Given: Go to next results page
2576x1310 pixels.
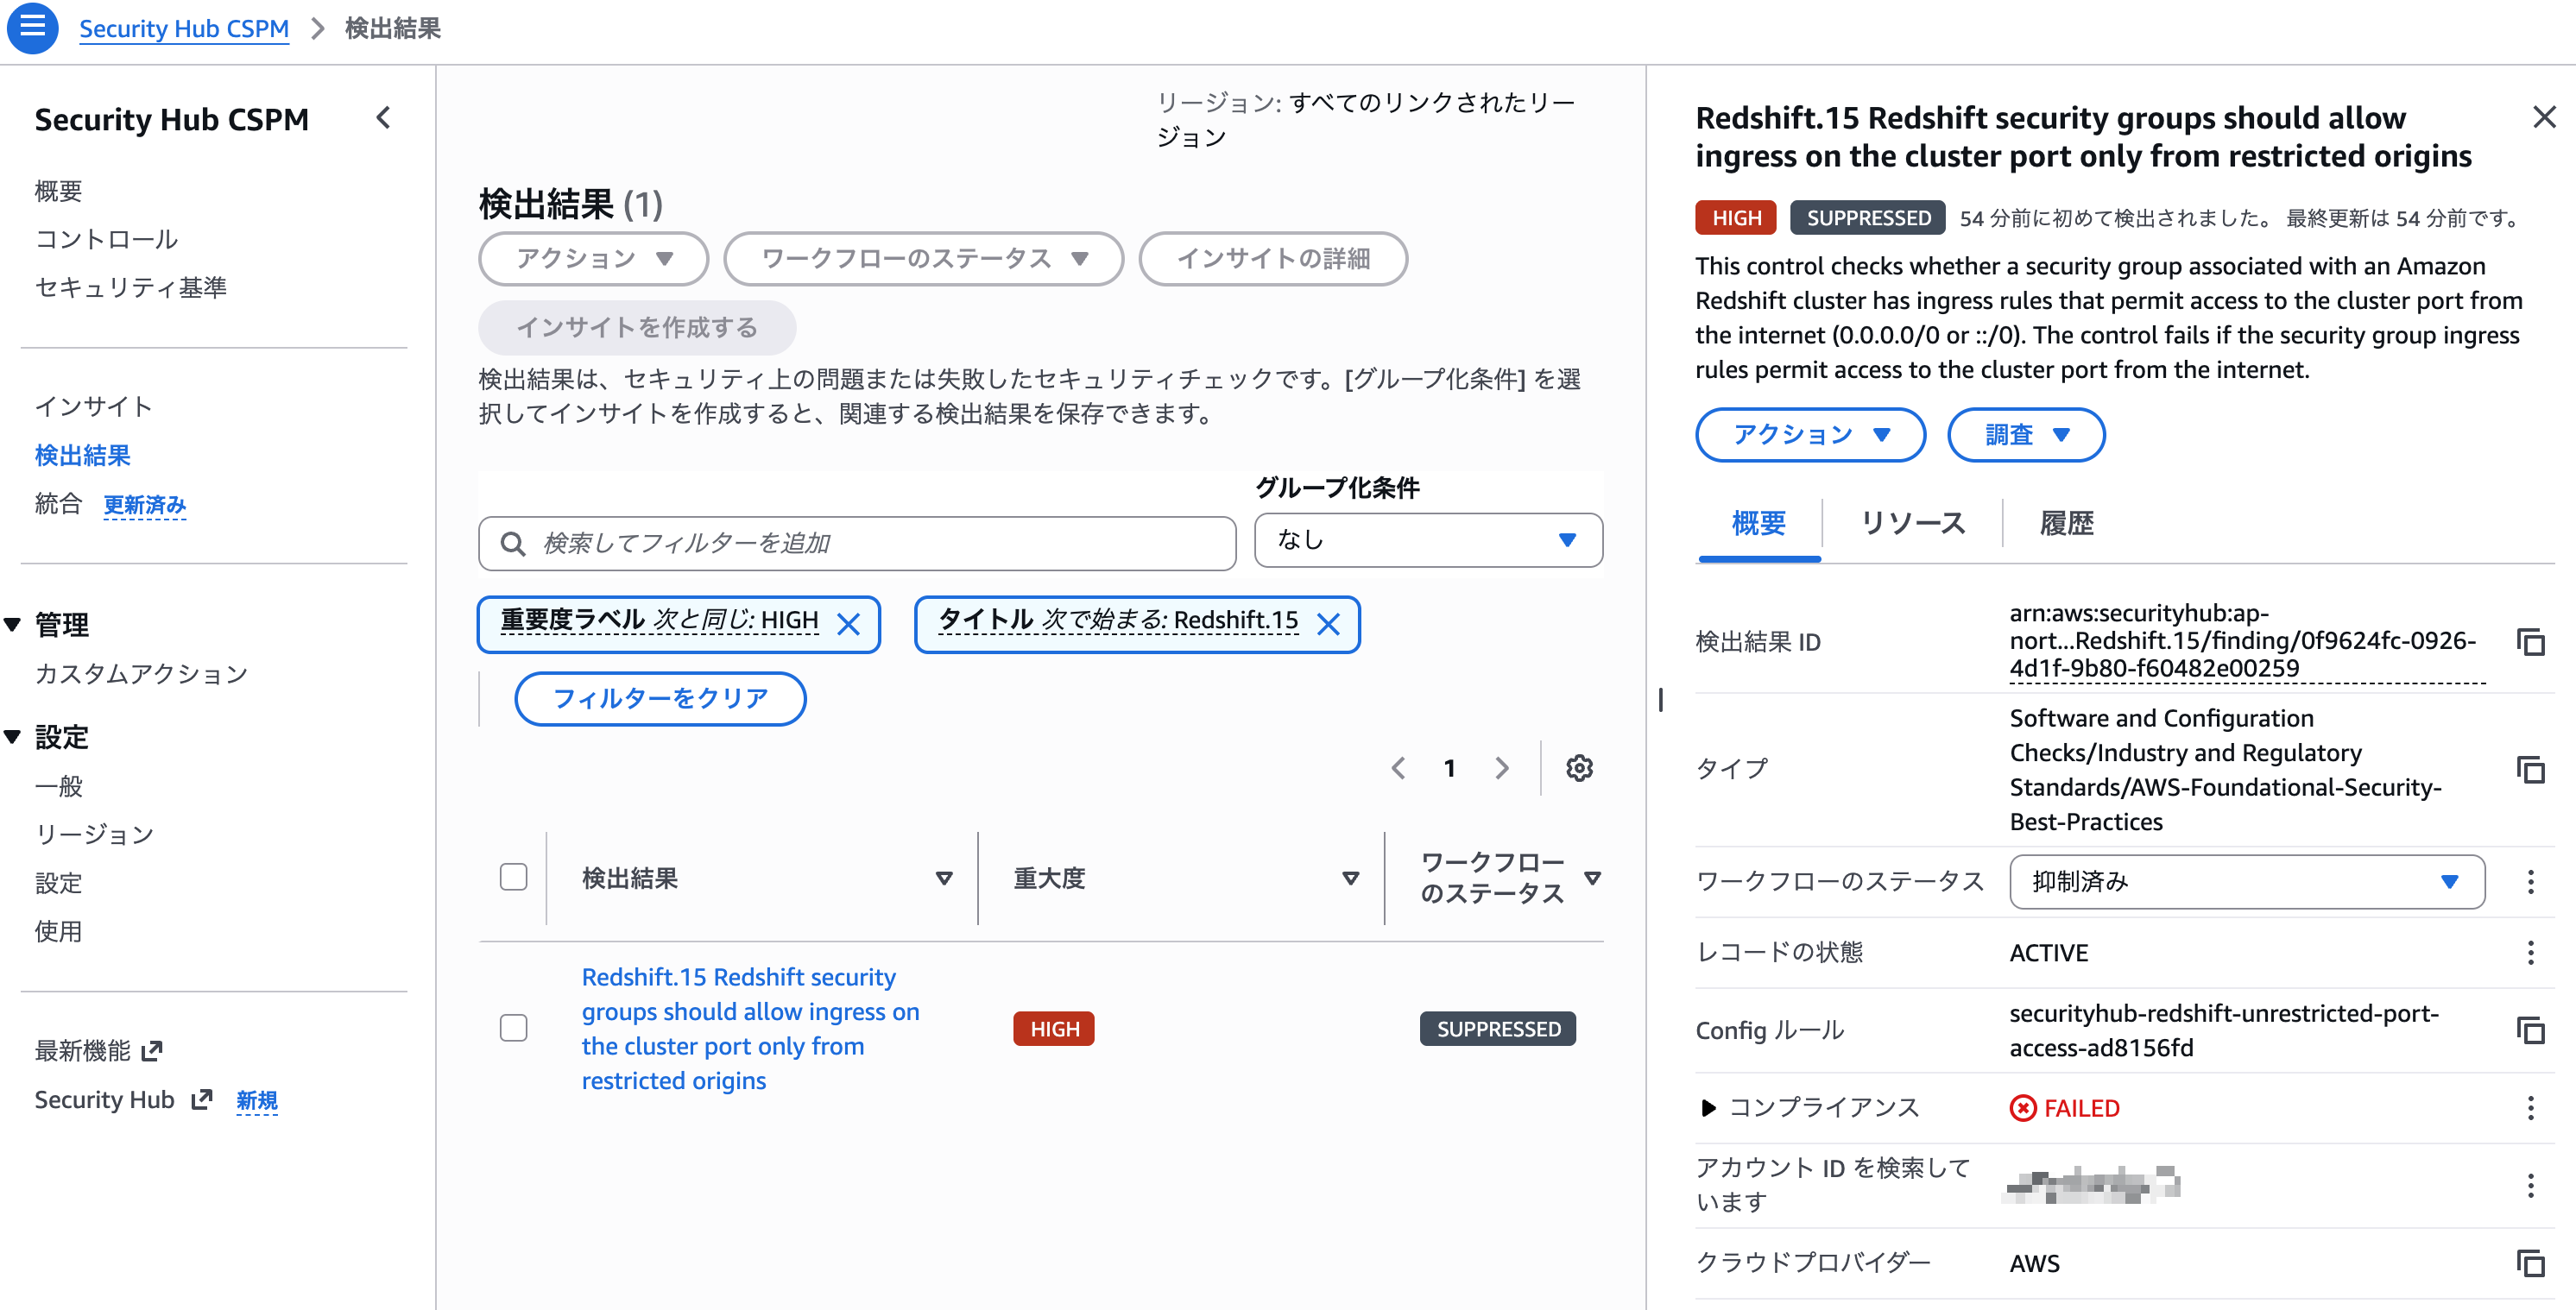Looking at the screenshot, I should click(x=1501, y=768).
